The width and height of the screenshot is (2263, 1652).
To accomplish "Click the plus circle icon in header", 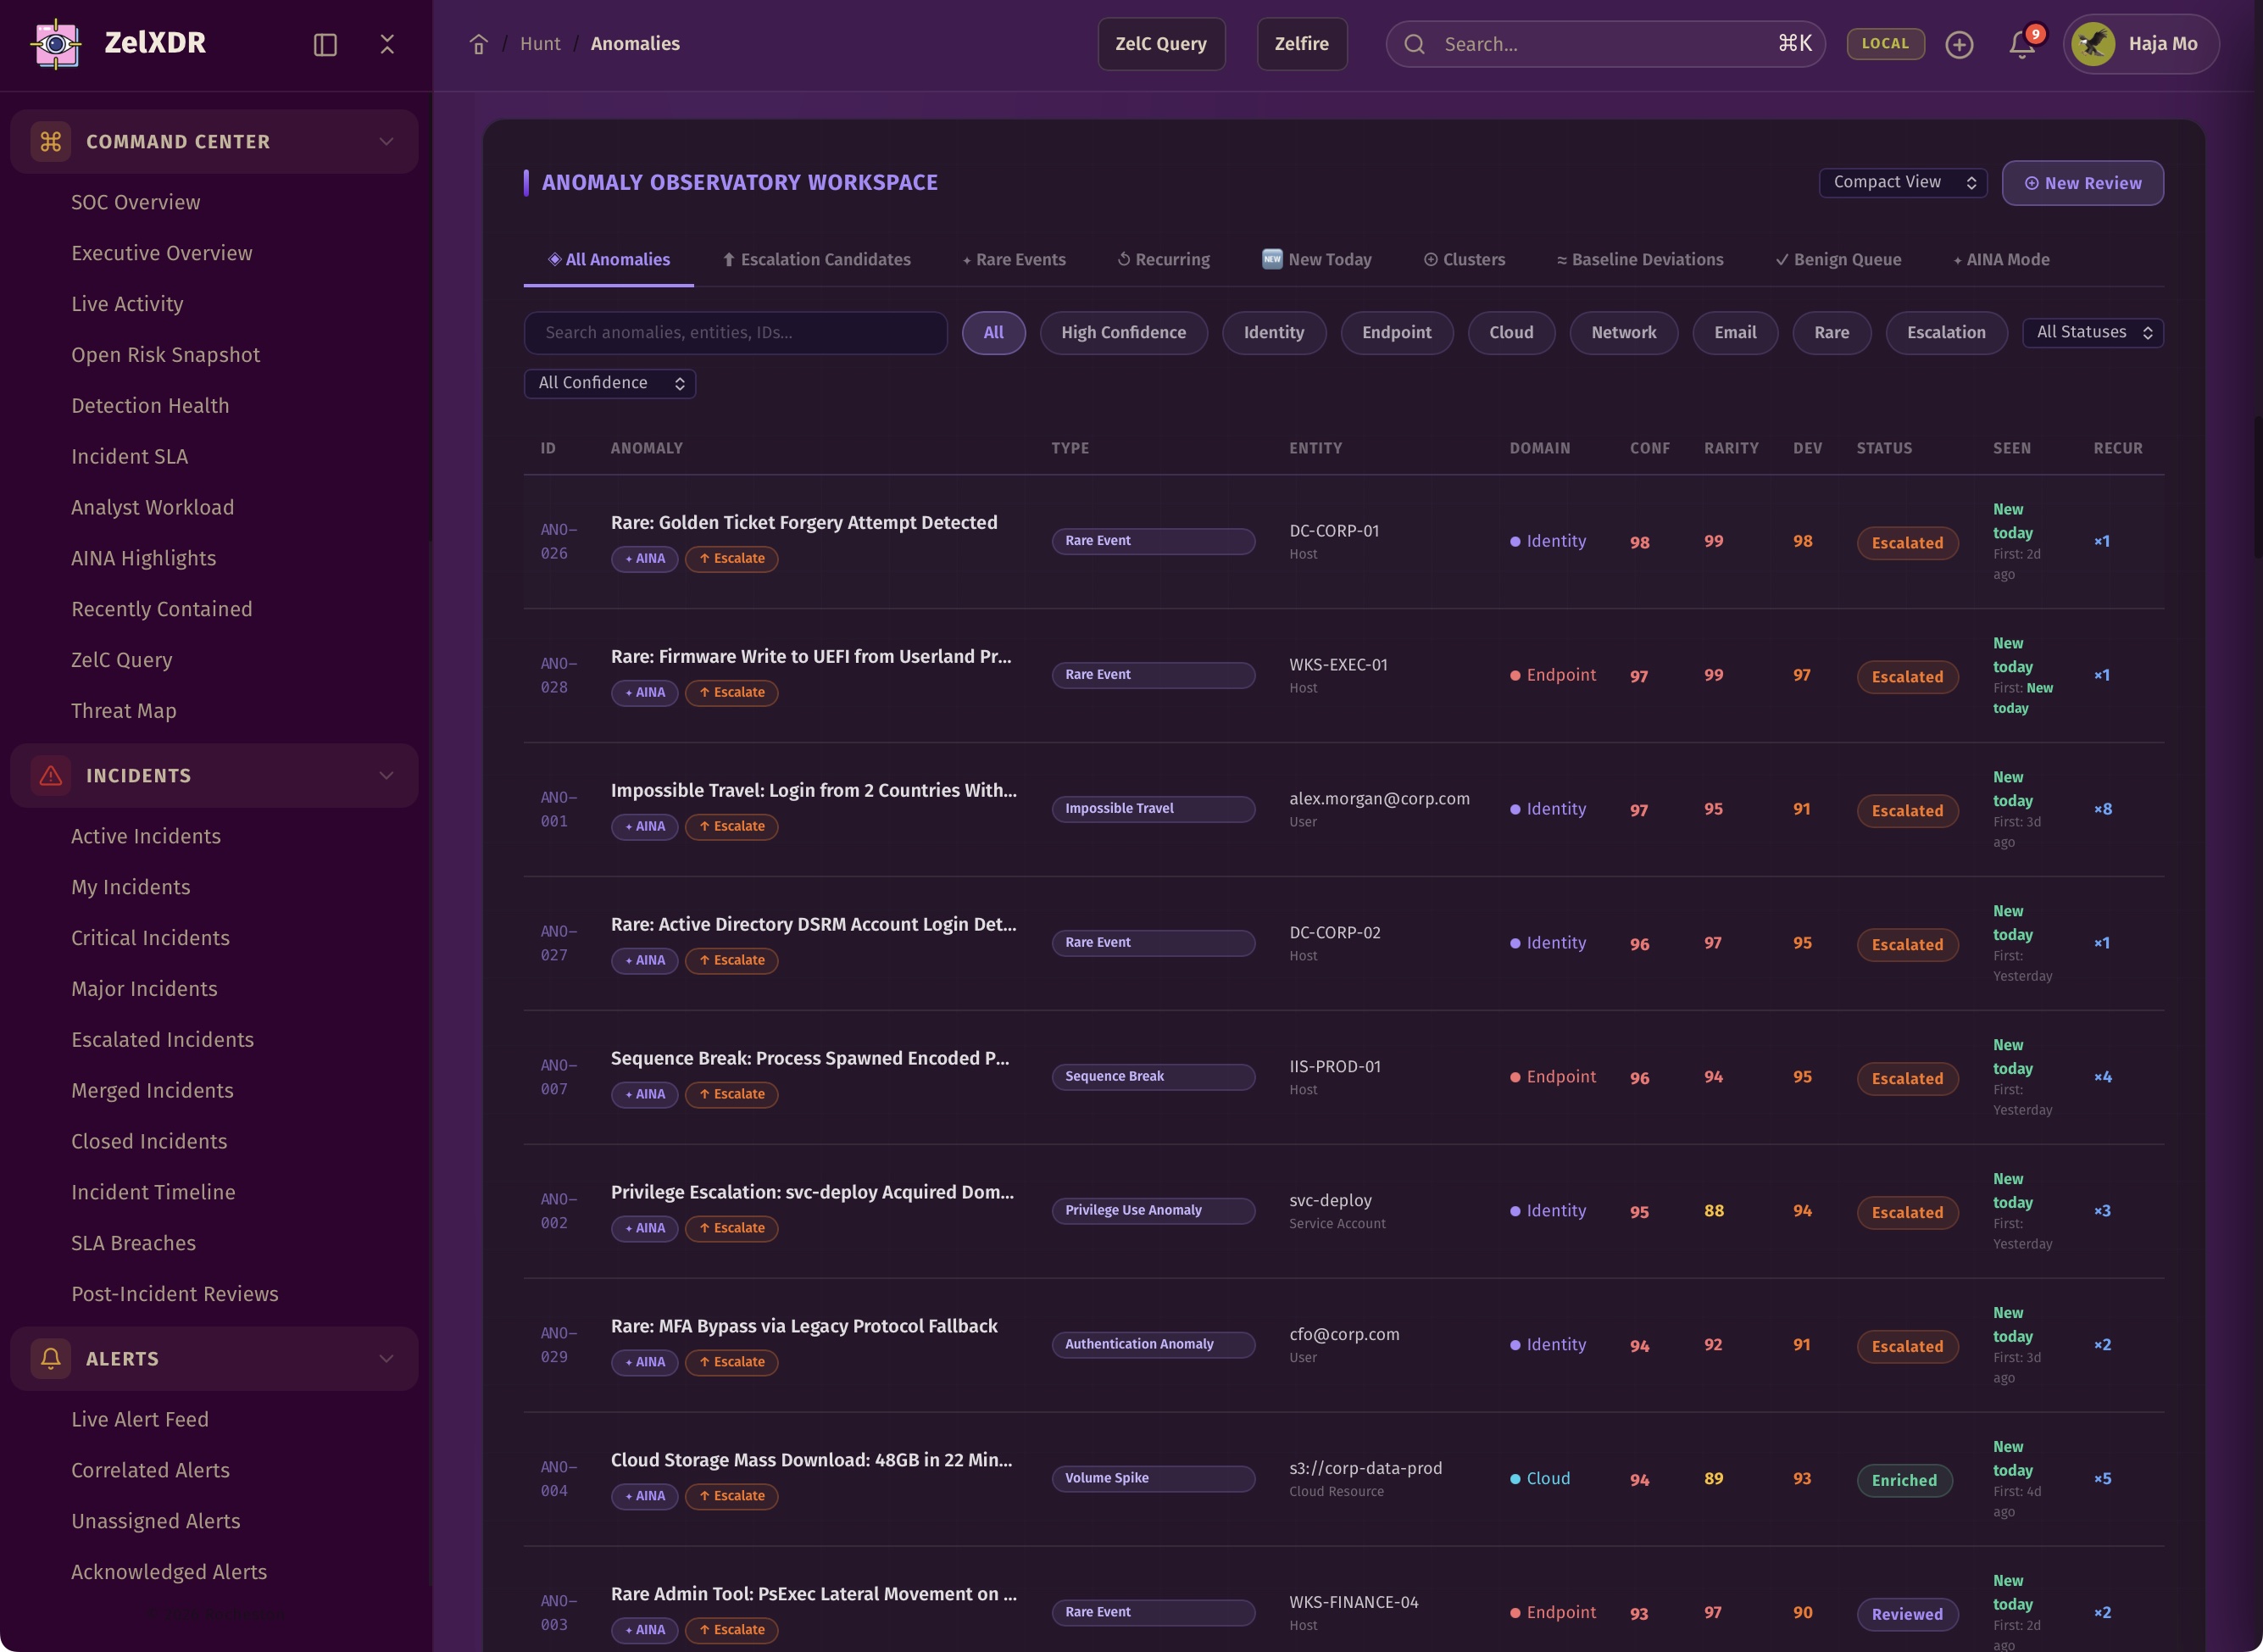I will 1959,44.
